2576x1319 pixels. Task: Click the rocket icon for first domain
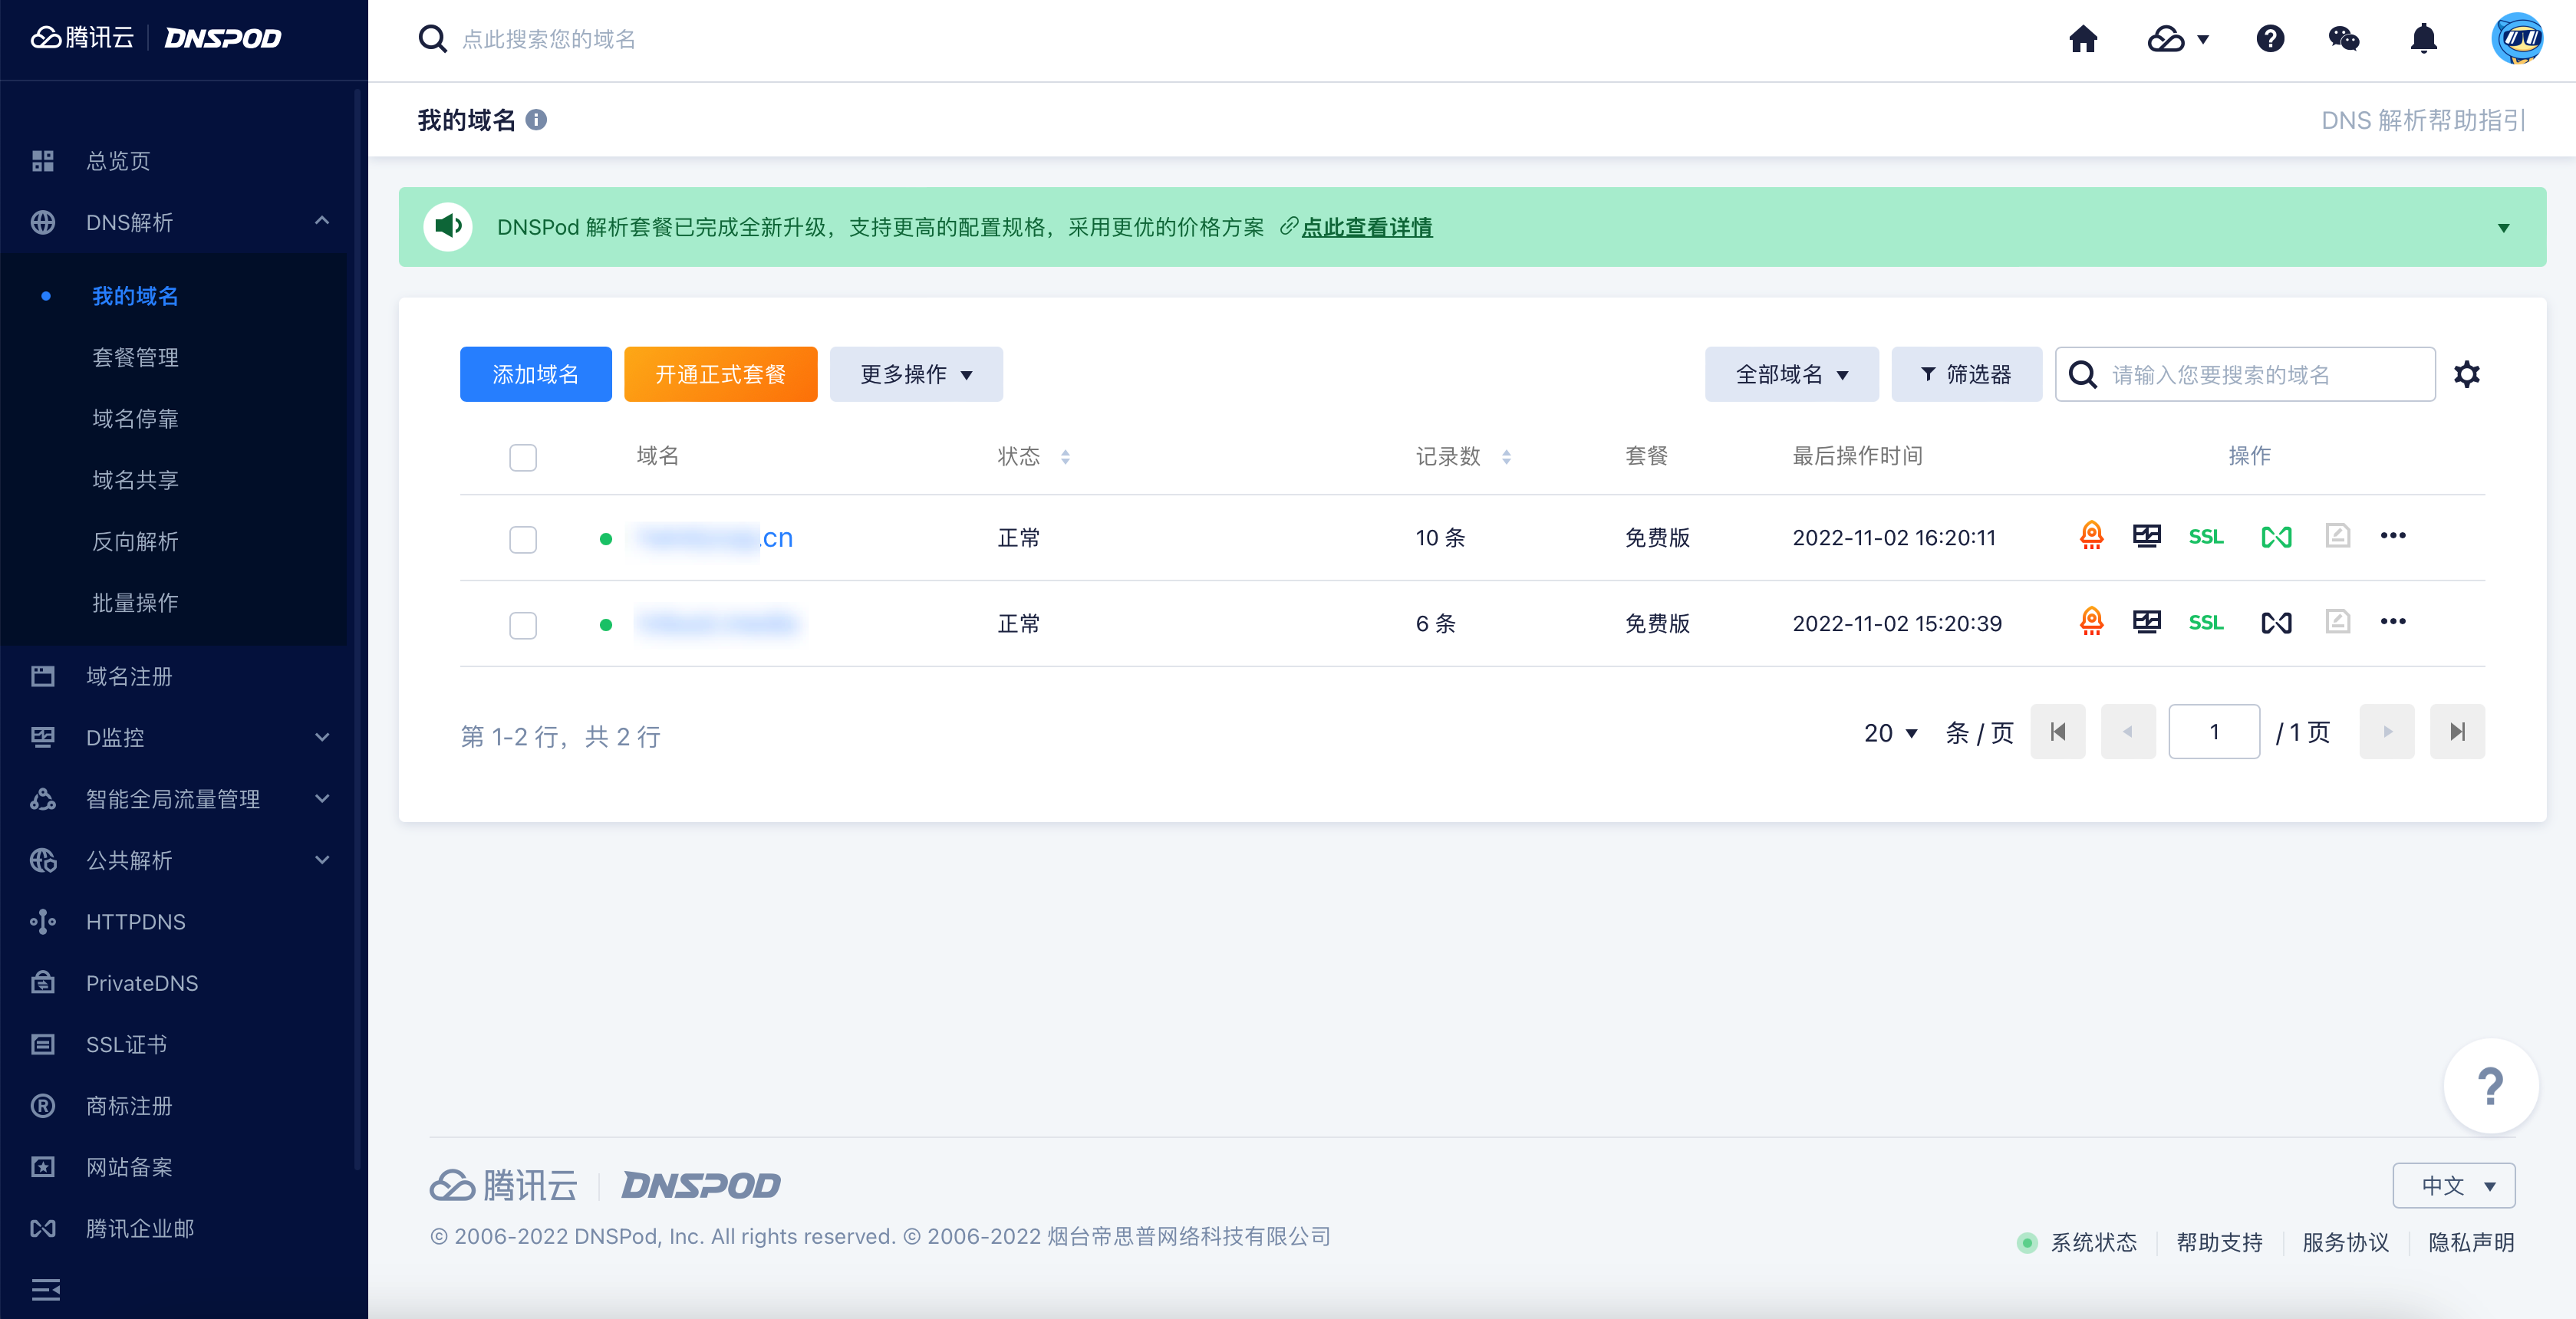[x=2091, y=536]
